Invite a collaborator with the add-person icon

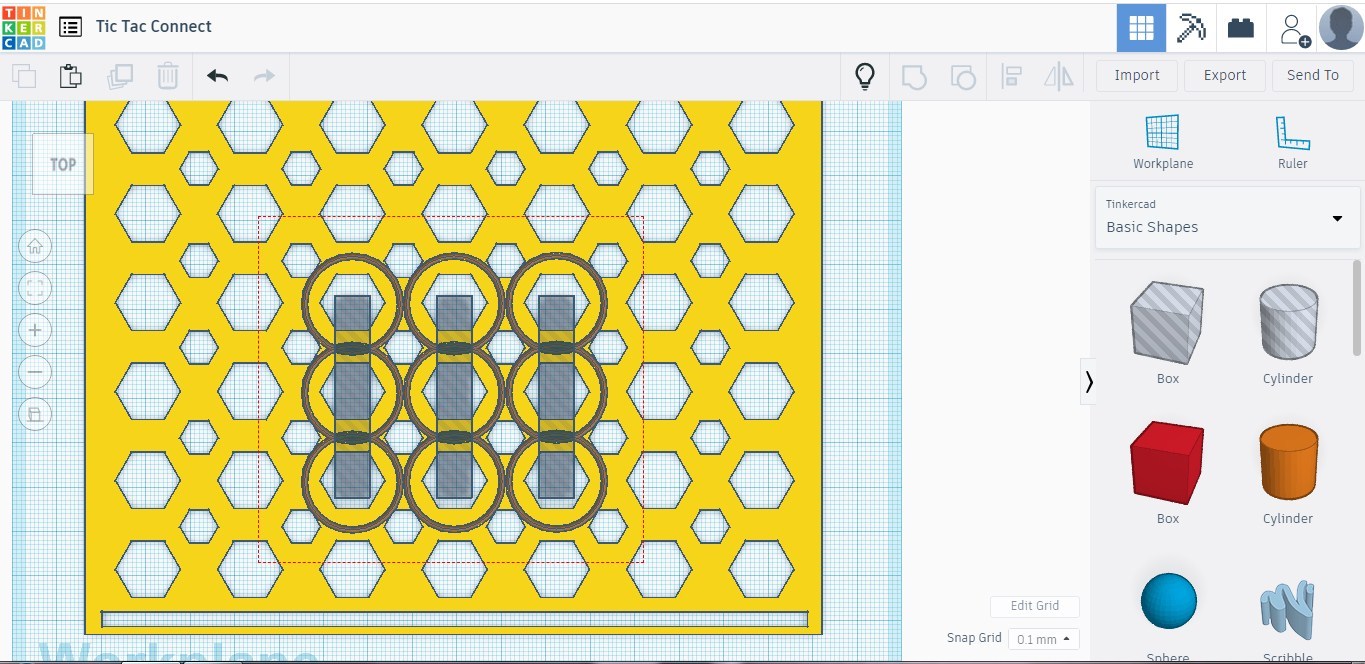1293,29
